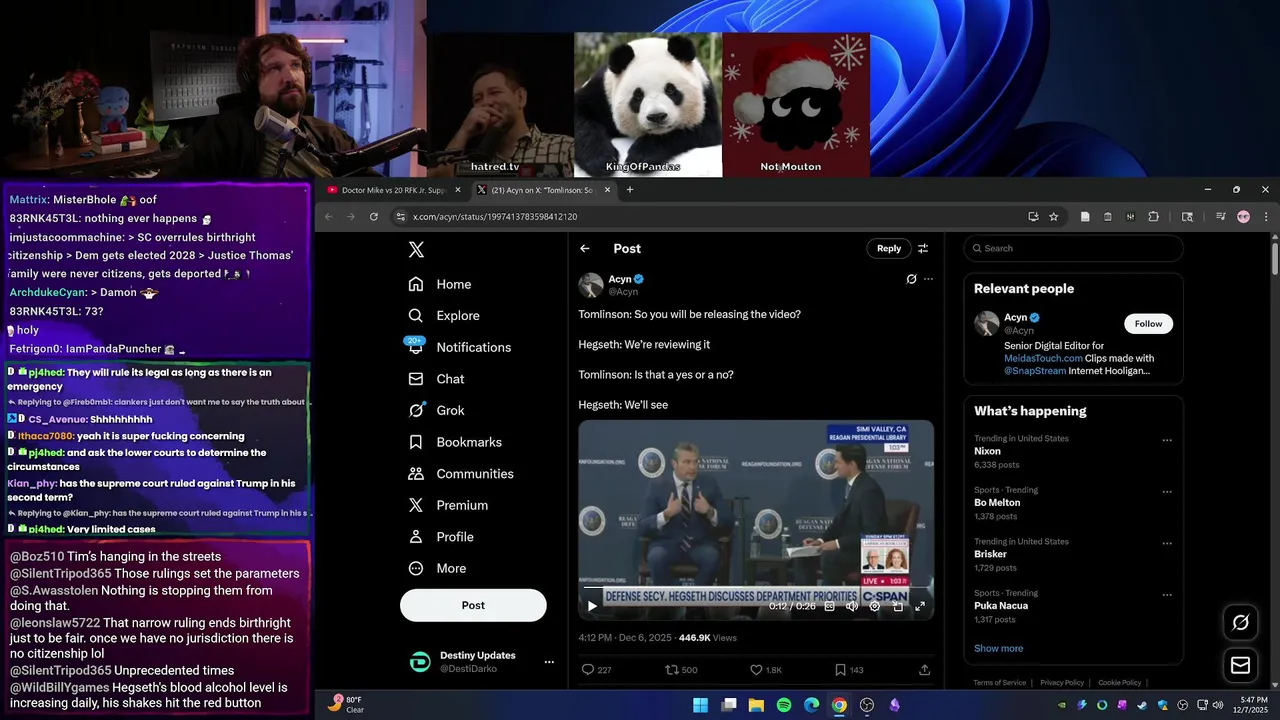Open the Chrome Extensions puzzle icon
1280x720 pixels.
pos(1153,217)
